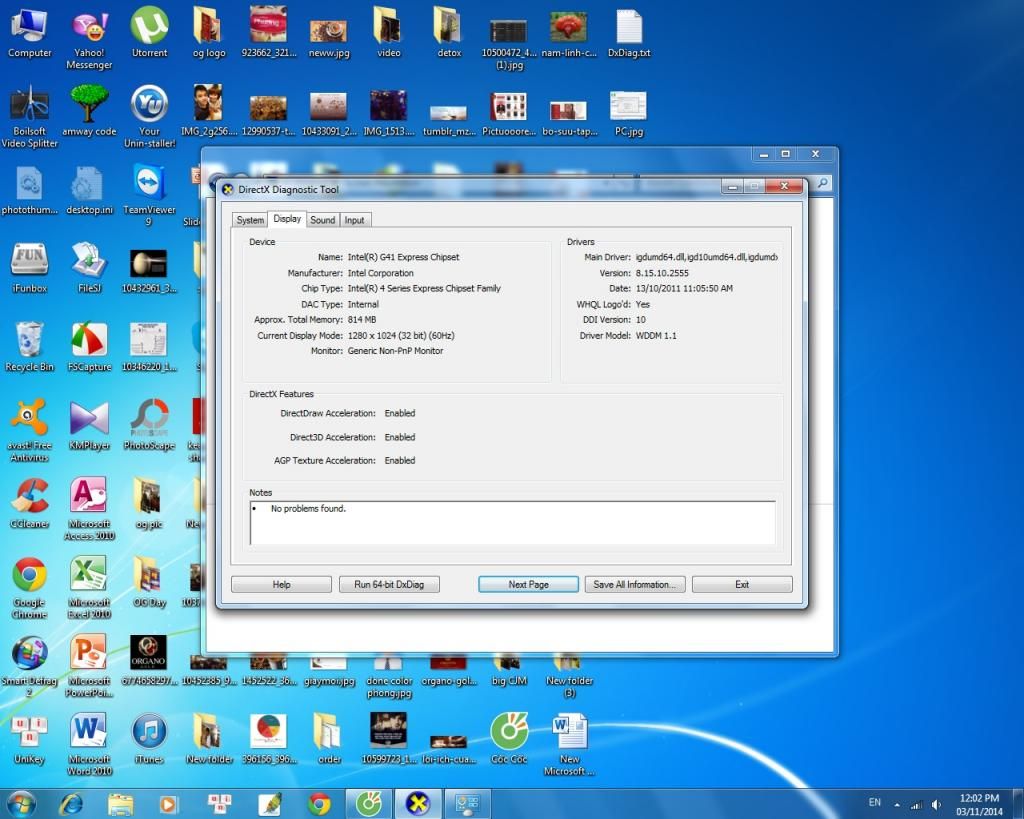Click the Windows Start button
This screenshot has height=819, width=1024.
point(21,803)
